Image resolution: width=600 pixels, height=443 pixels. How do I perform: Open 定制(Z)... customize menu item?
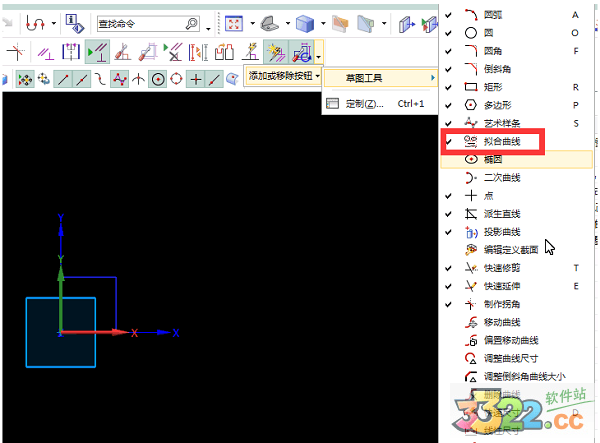click(x=380, y=103)
